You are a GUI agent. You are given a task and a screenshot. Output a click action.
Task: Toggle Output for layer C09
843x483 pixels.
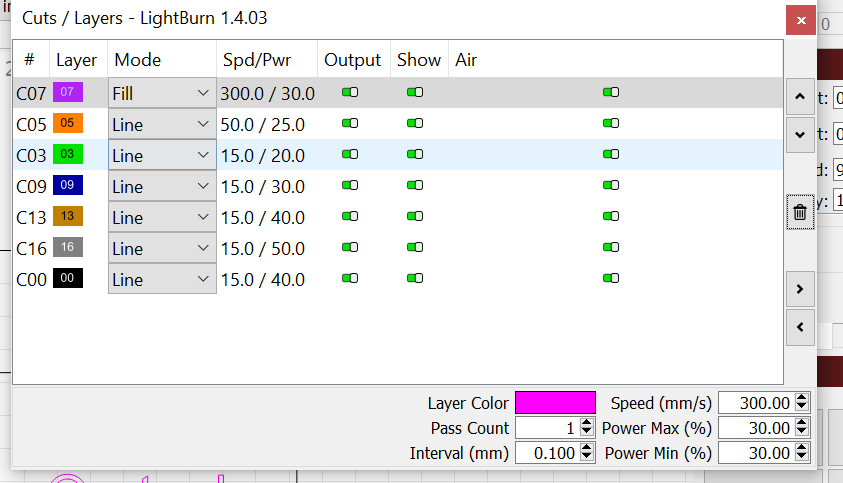(350, 186)
